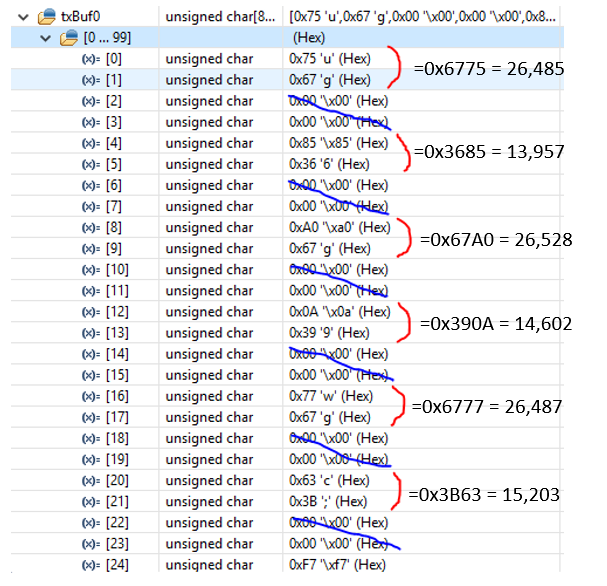Image resolution: width=607 pixels, height=586 pixels.
Task: Click the variable icon for element [10]
Action: (x=91, y=270)
